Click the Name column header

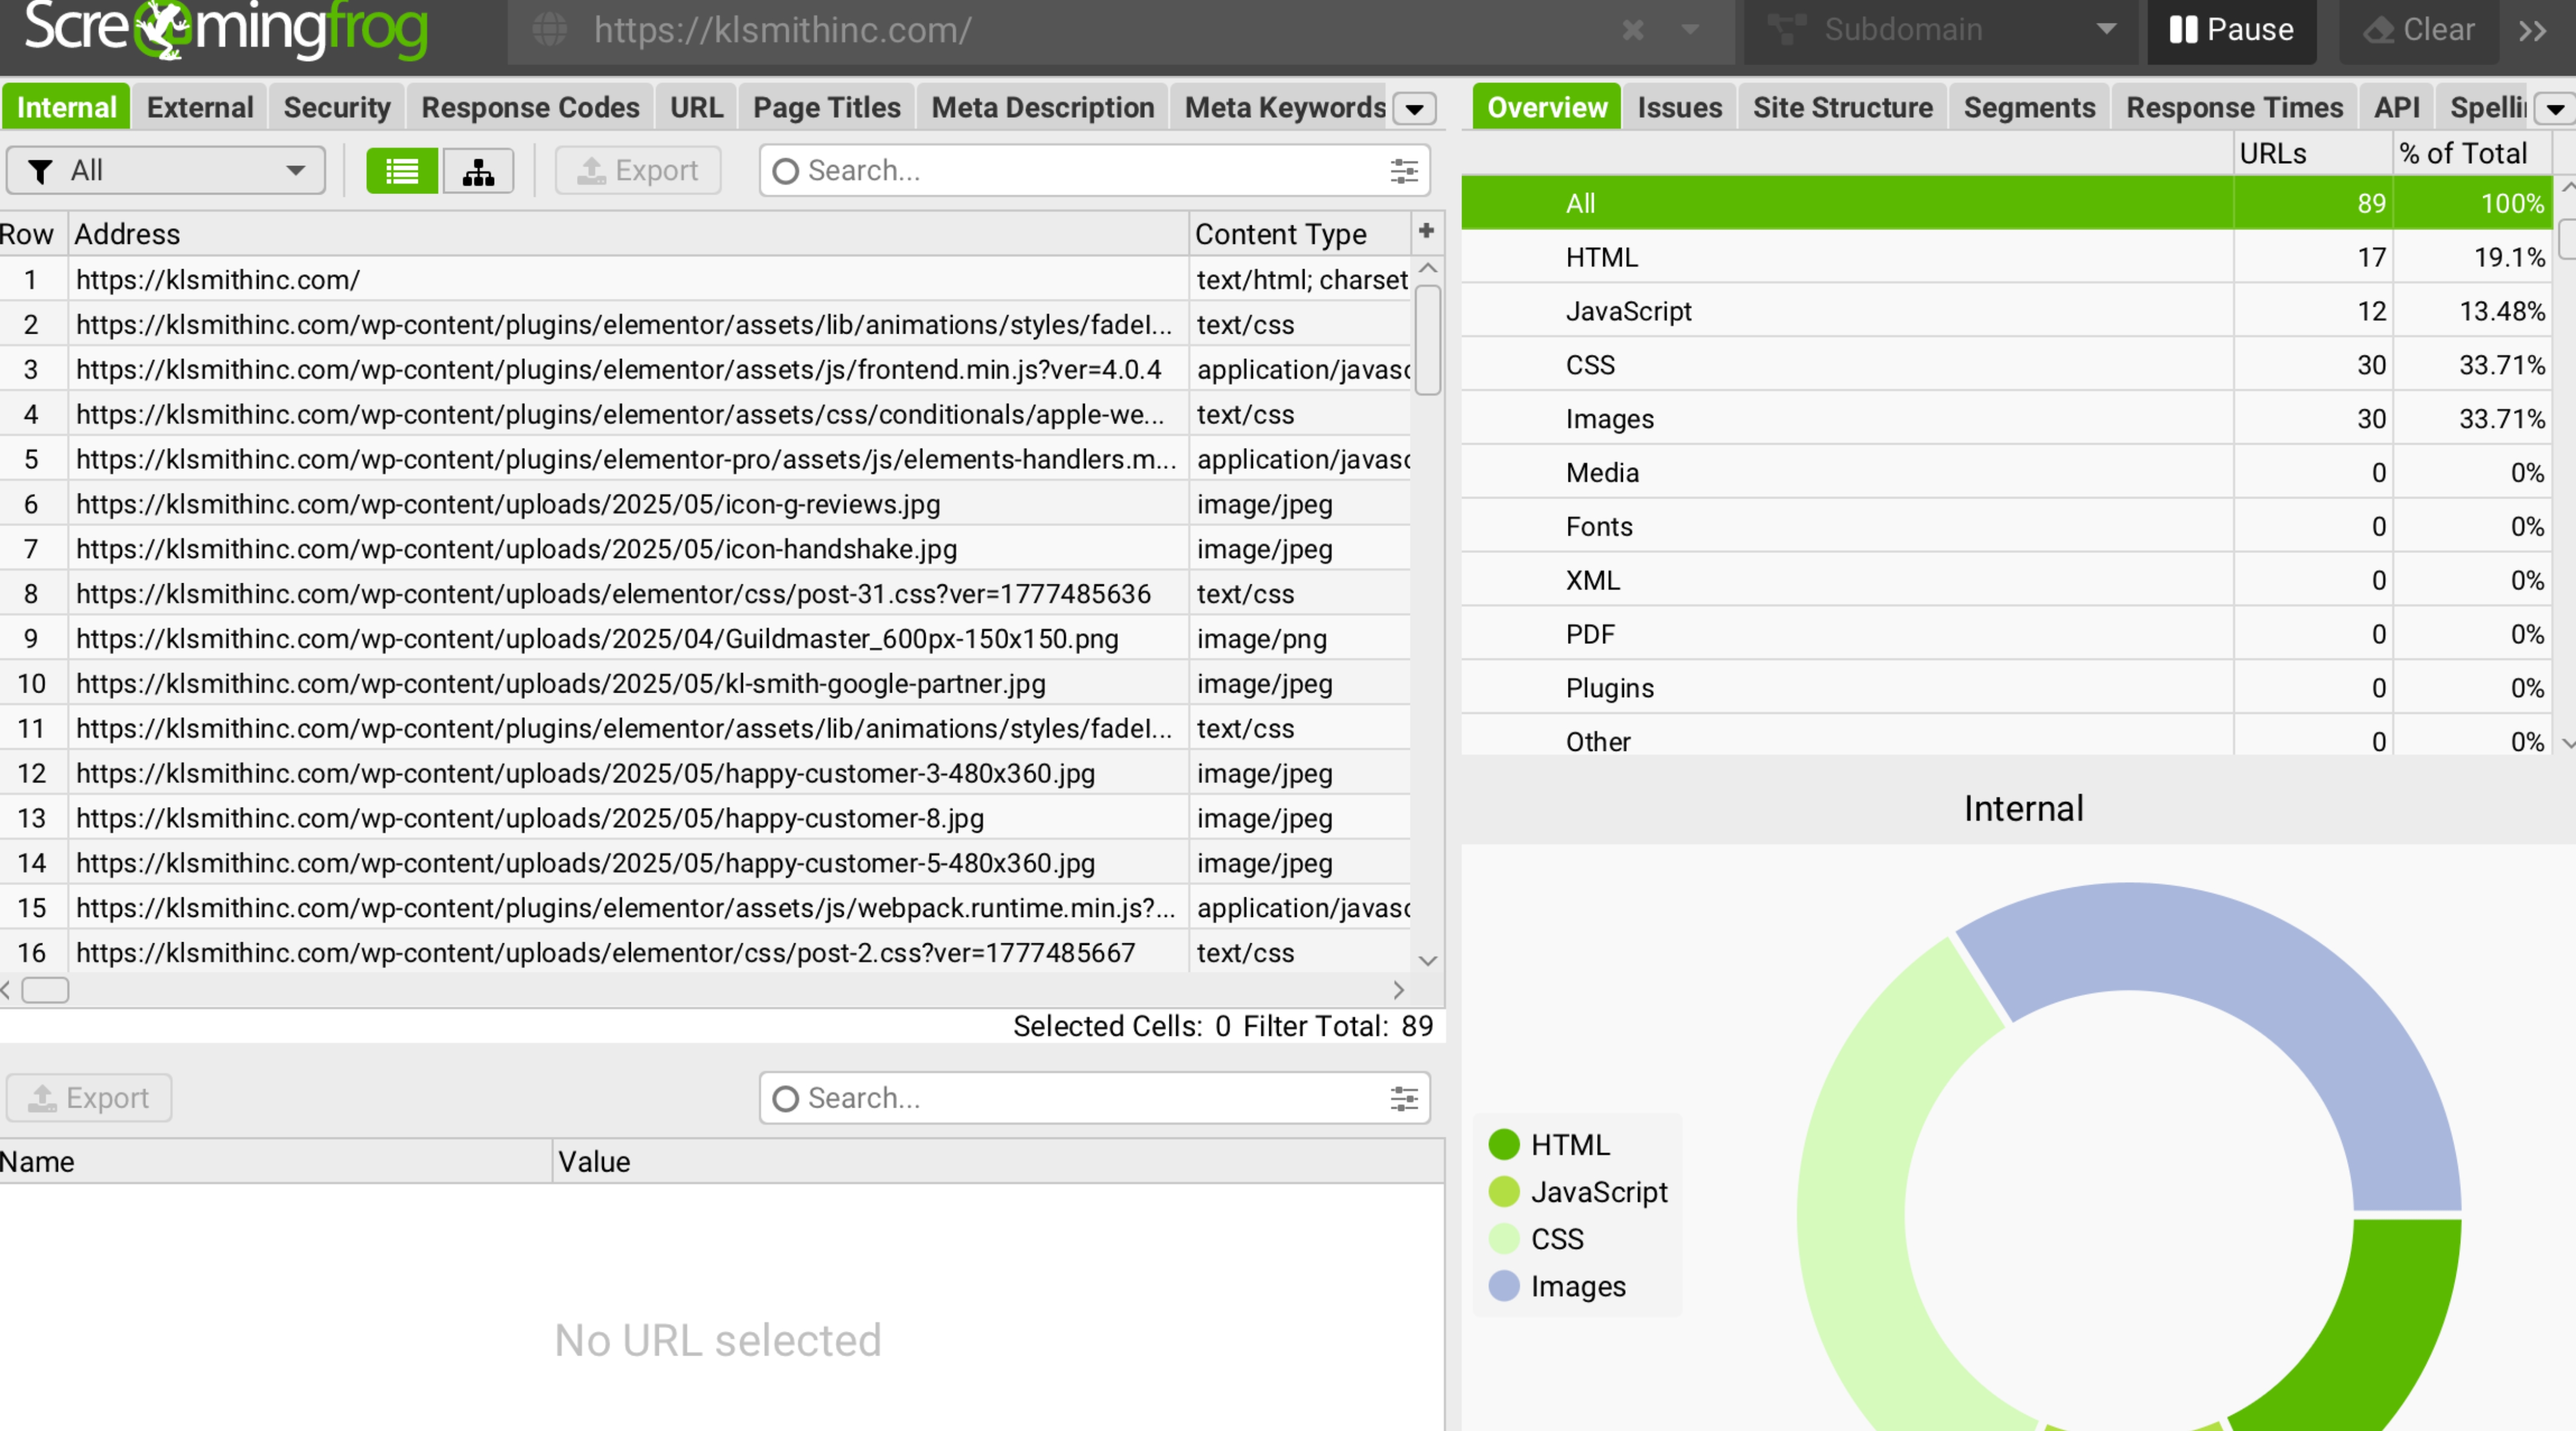[x=275, y=1161]
